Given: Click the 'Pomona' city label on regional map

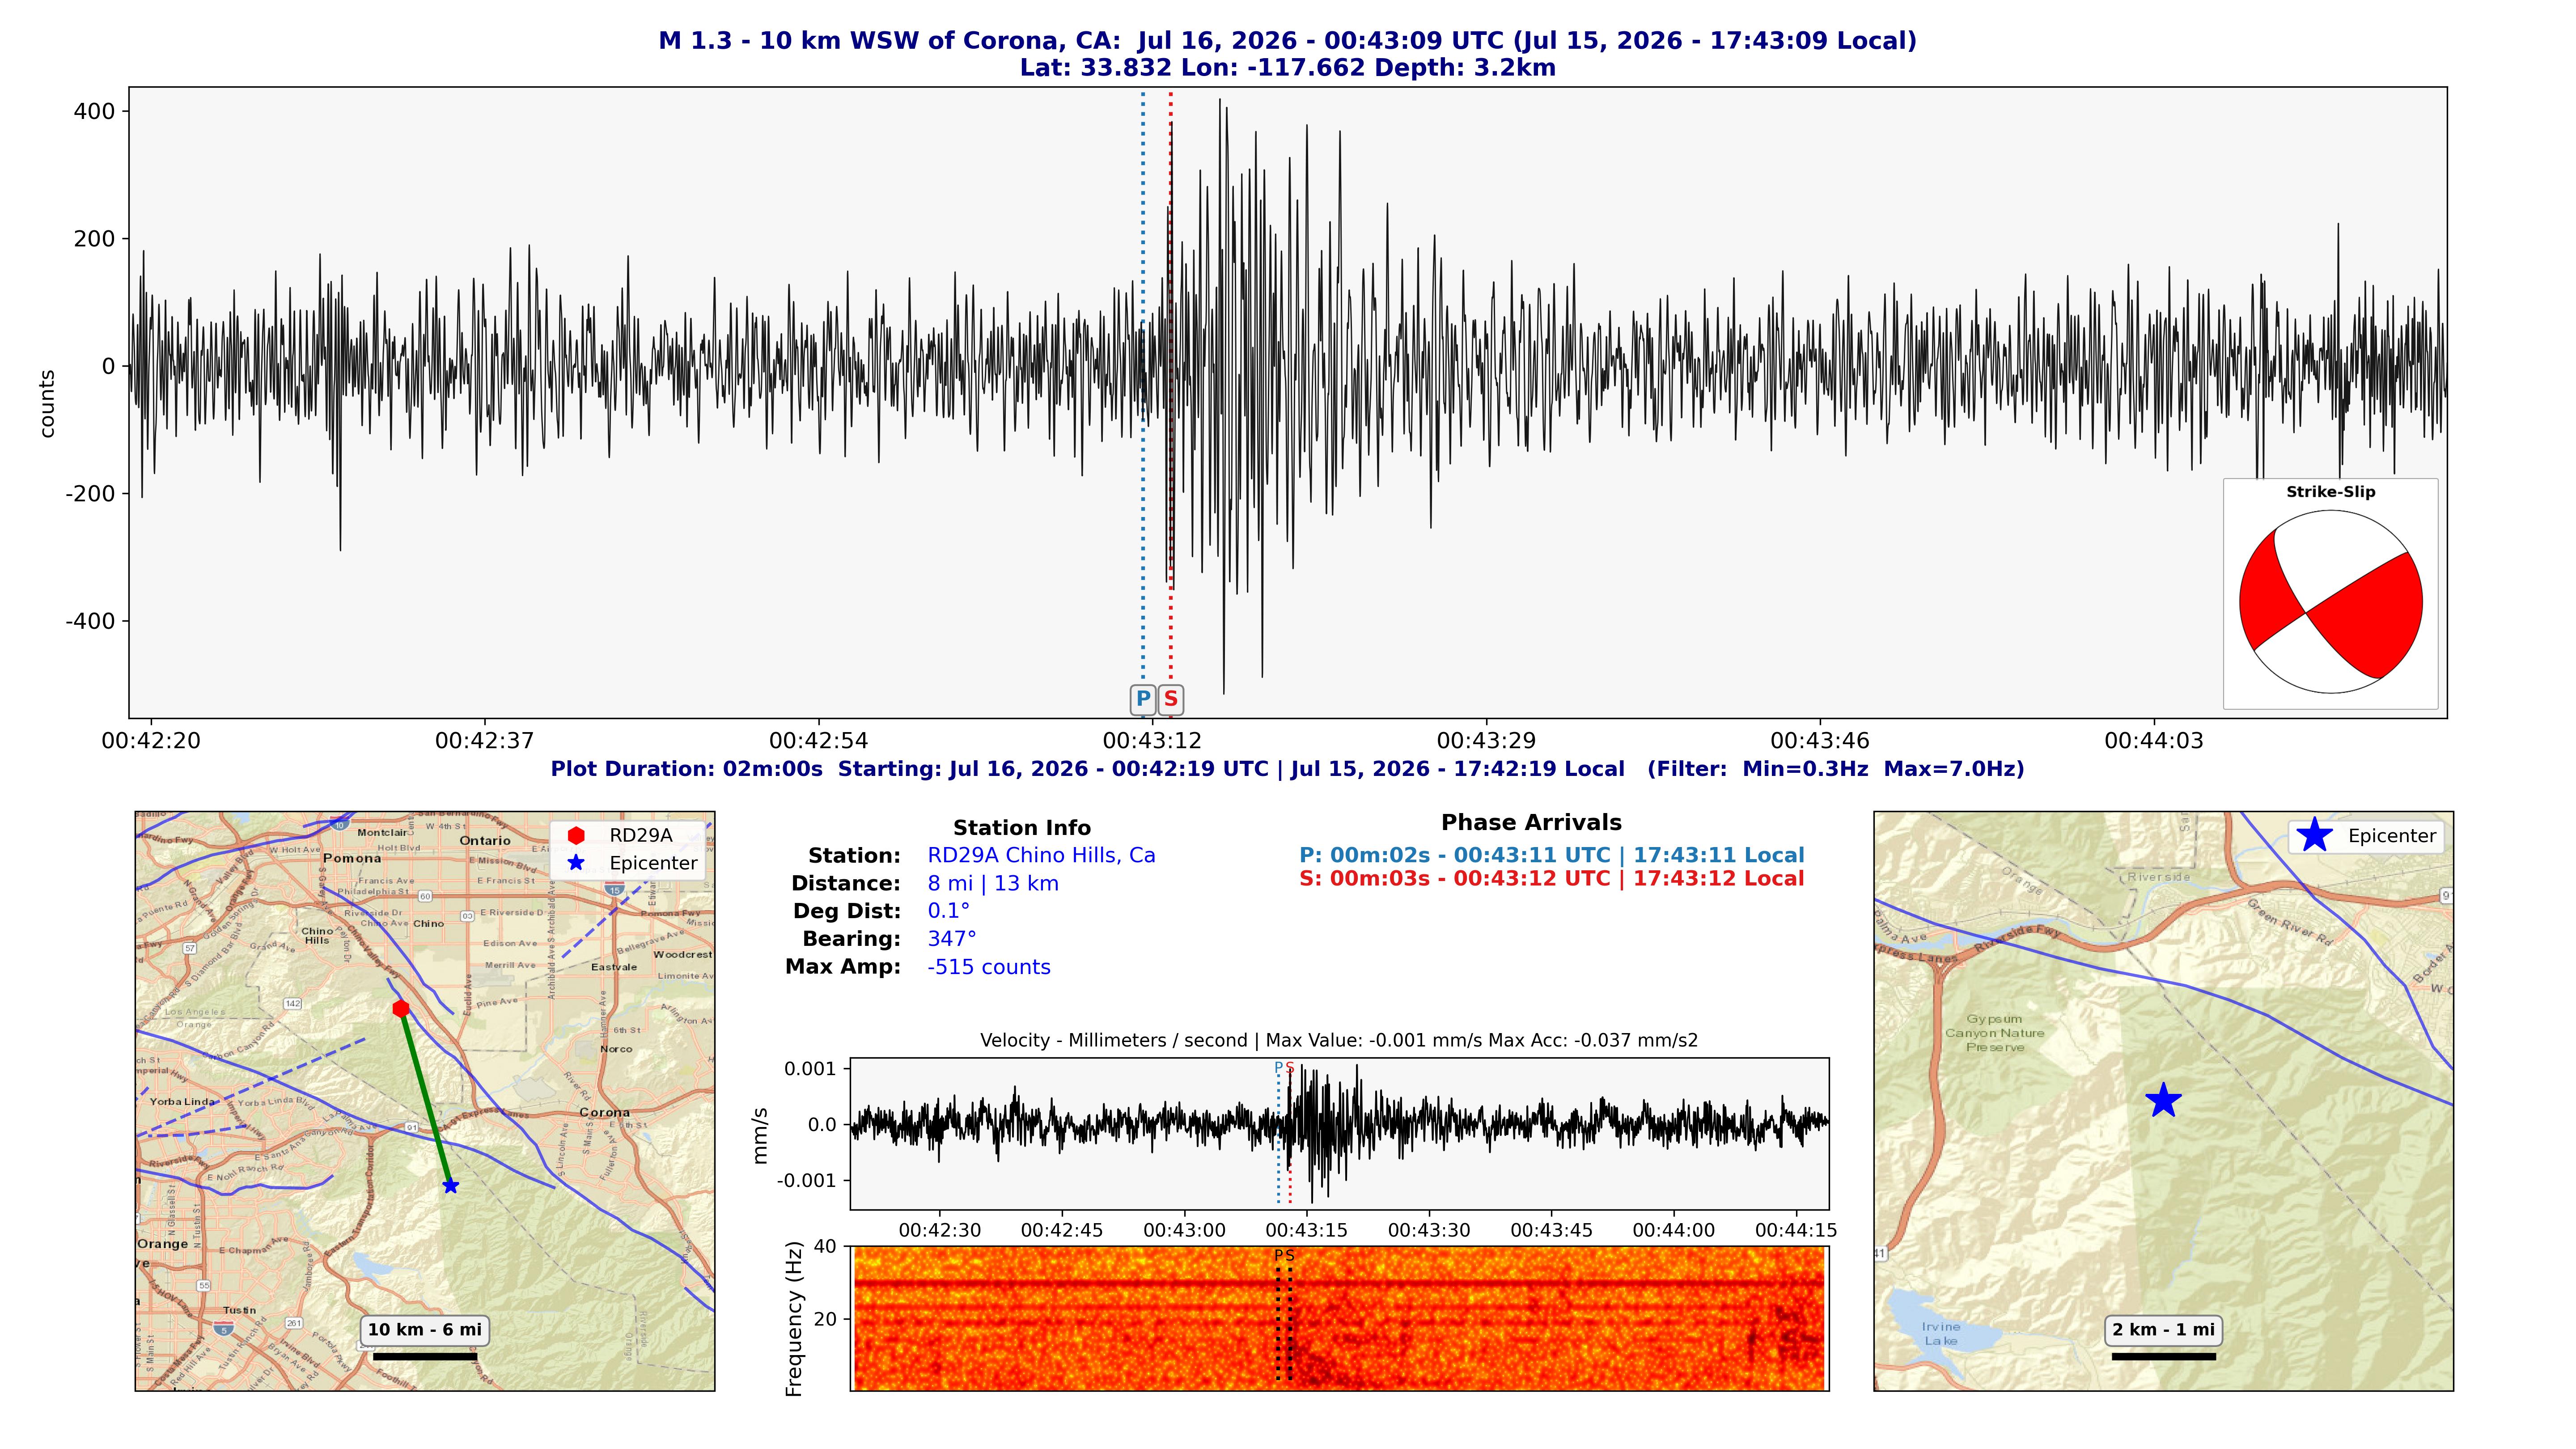Looking at the screenshot, I should [352, 858].
